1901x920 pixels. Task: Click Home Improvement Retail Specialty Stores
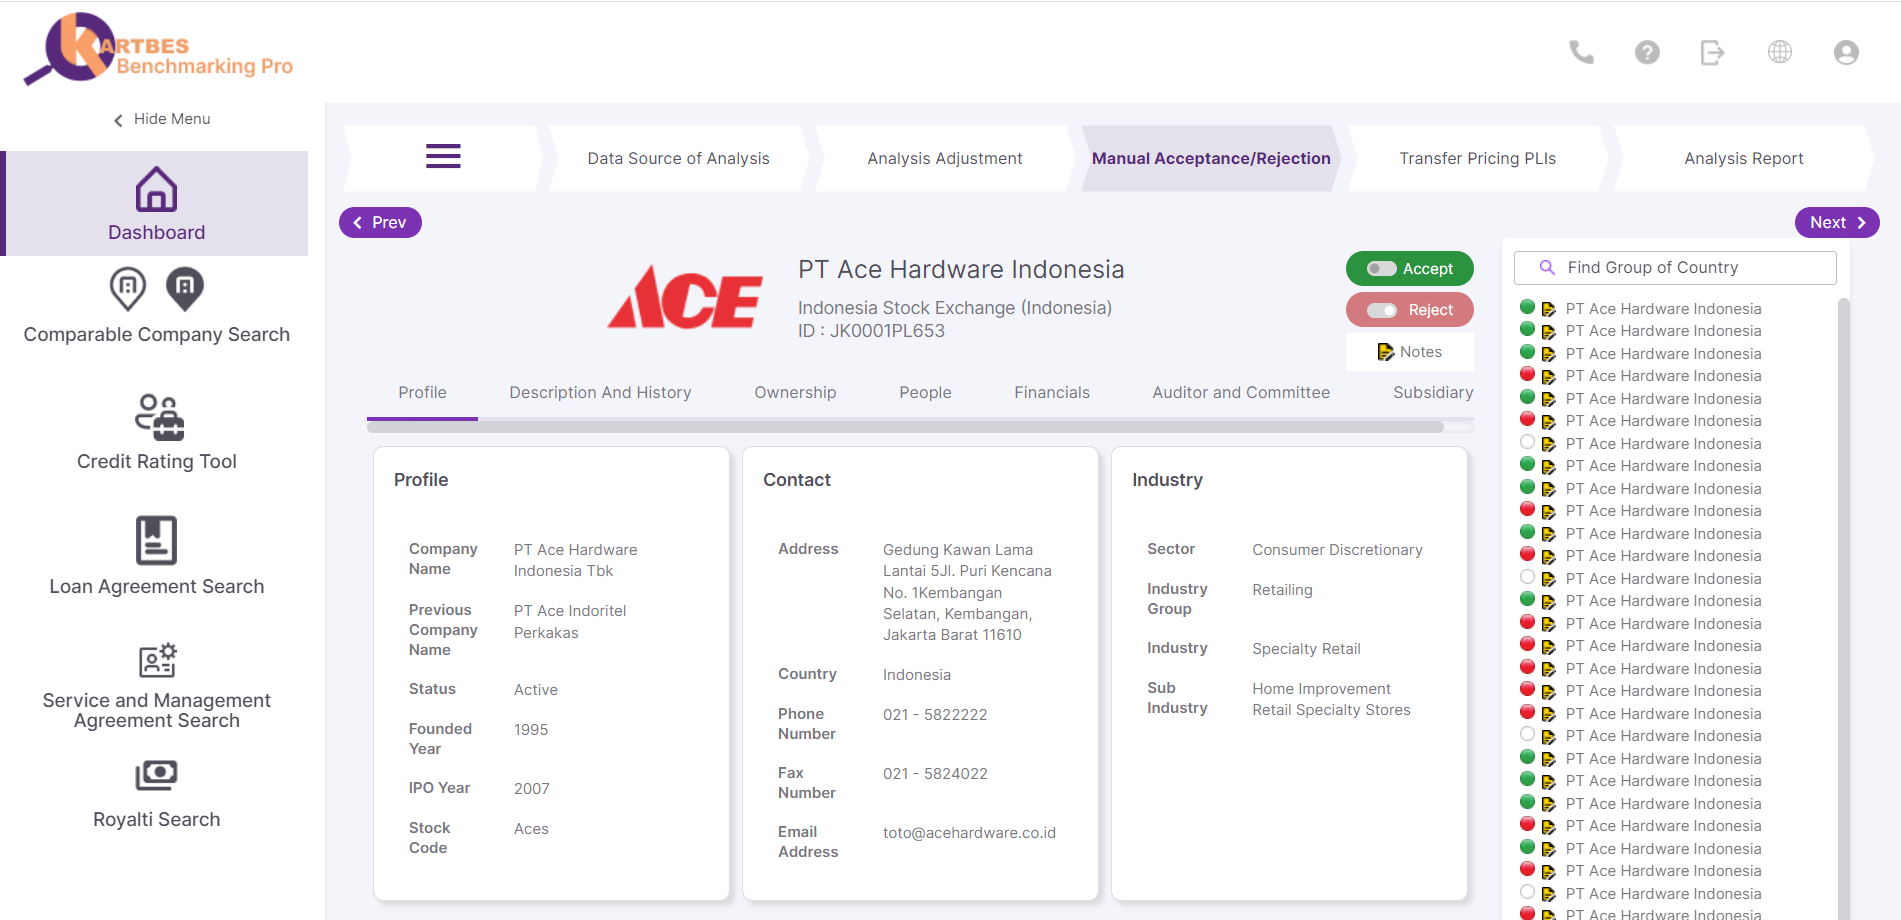click(1331, 700)
